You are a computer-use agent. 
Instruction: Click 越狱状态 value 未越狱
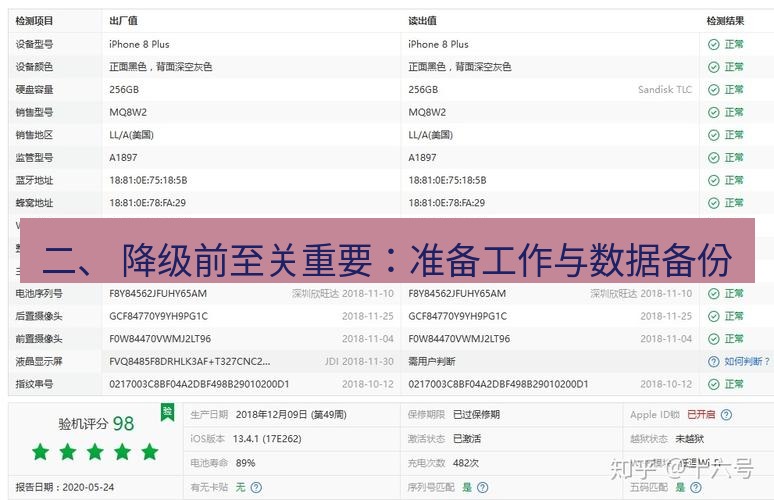690,439
